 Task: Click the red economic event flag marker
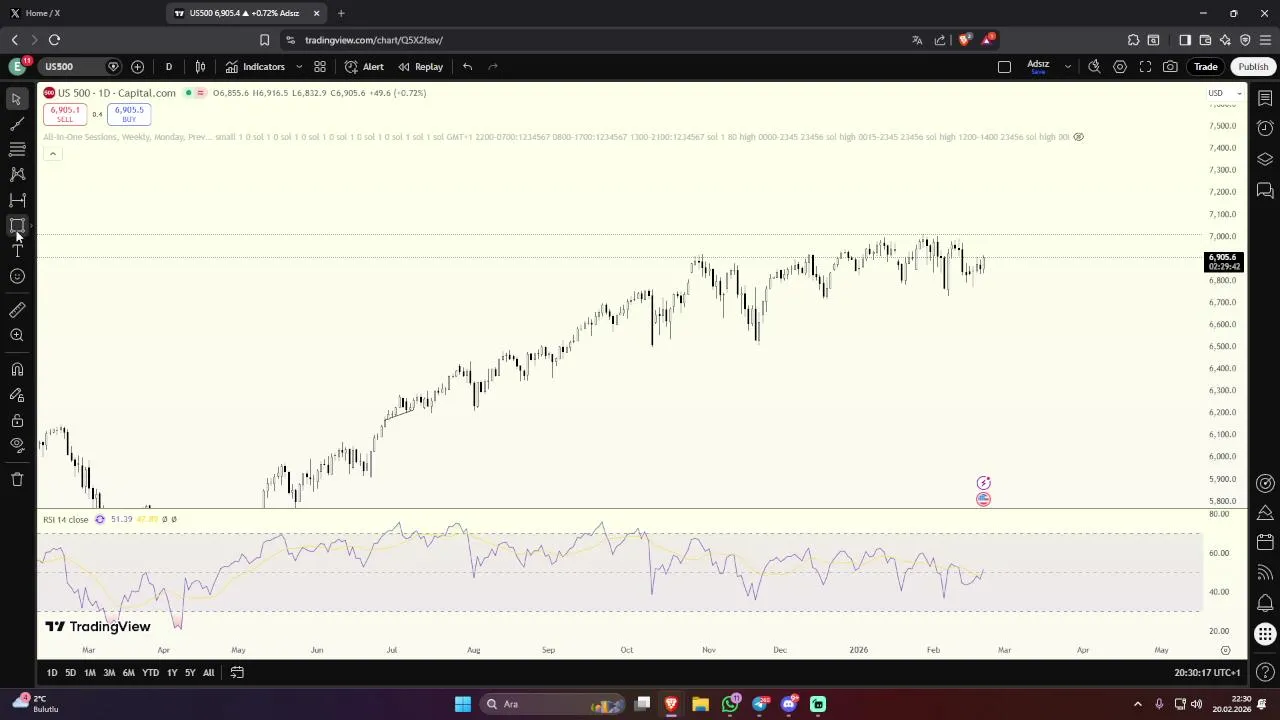[x=983, y=499]
